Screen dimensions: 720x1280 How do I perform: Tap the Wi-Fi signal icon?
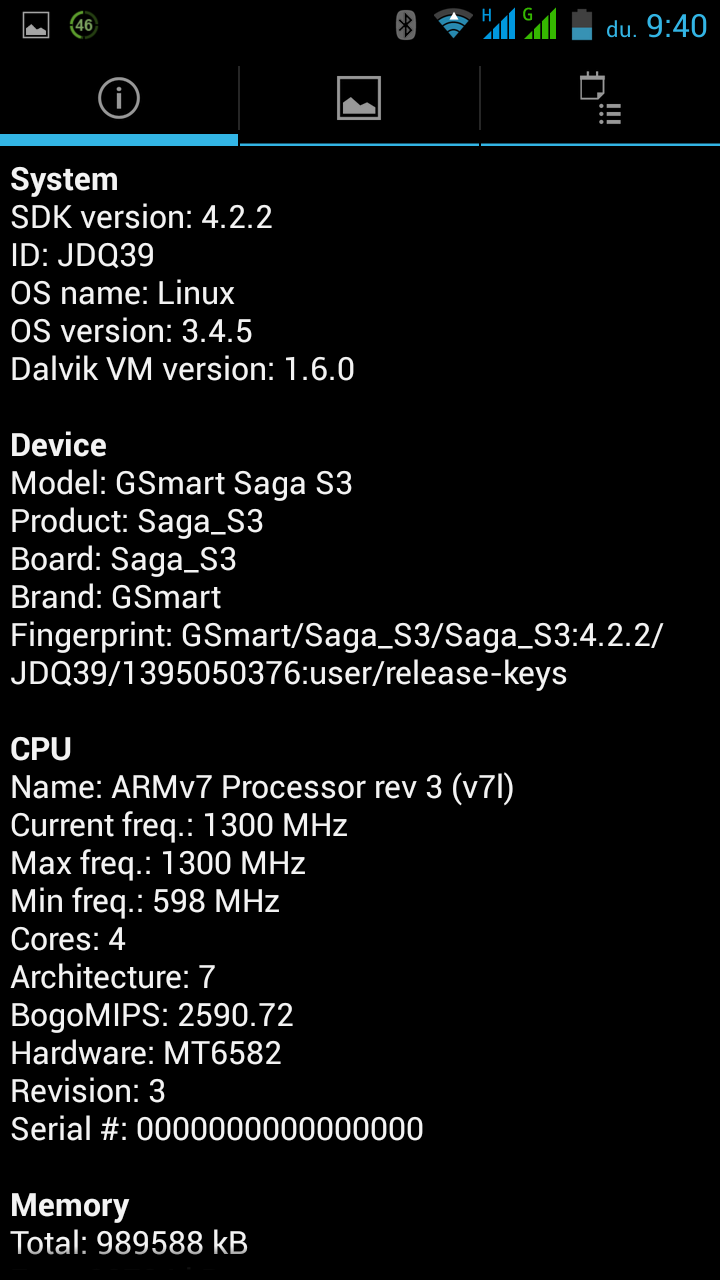click(453, 25)
